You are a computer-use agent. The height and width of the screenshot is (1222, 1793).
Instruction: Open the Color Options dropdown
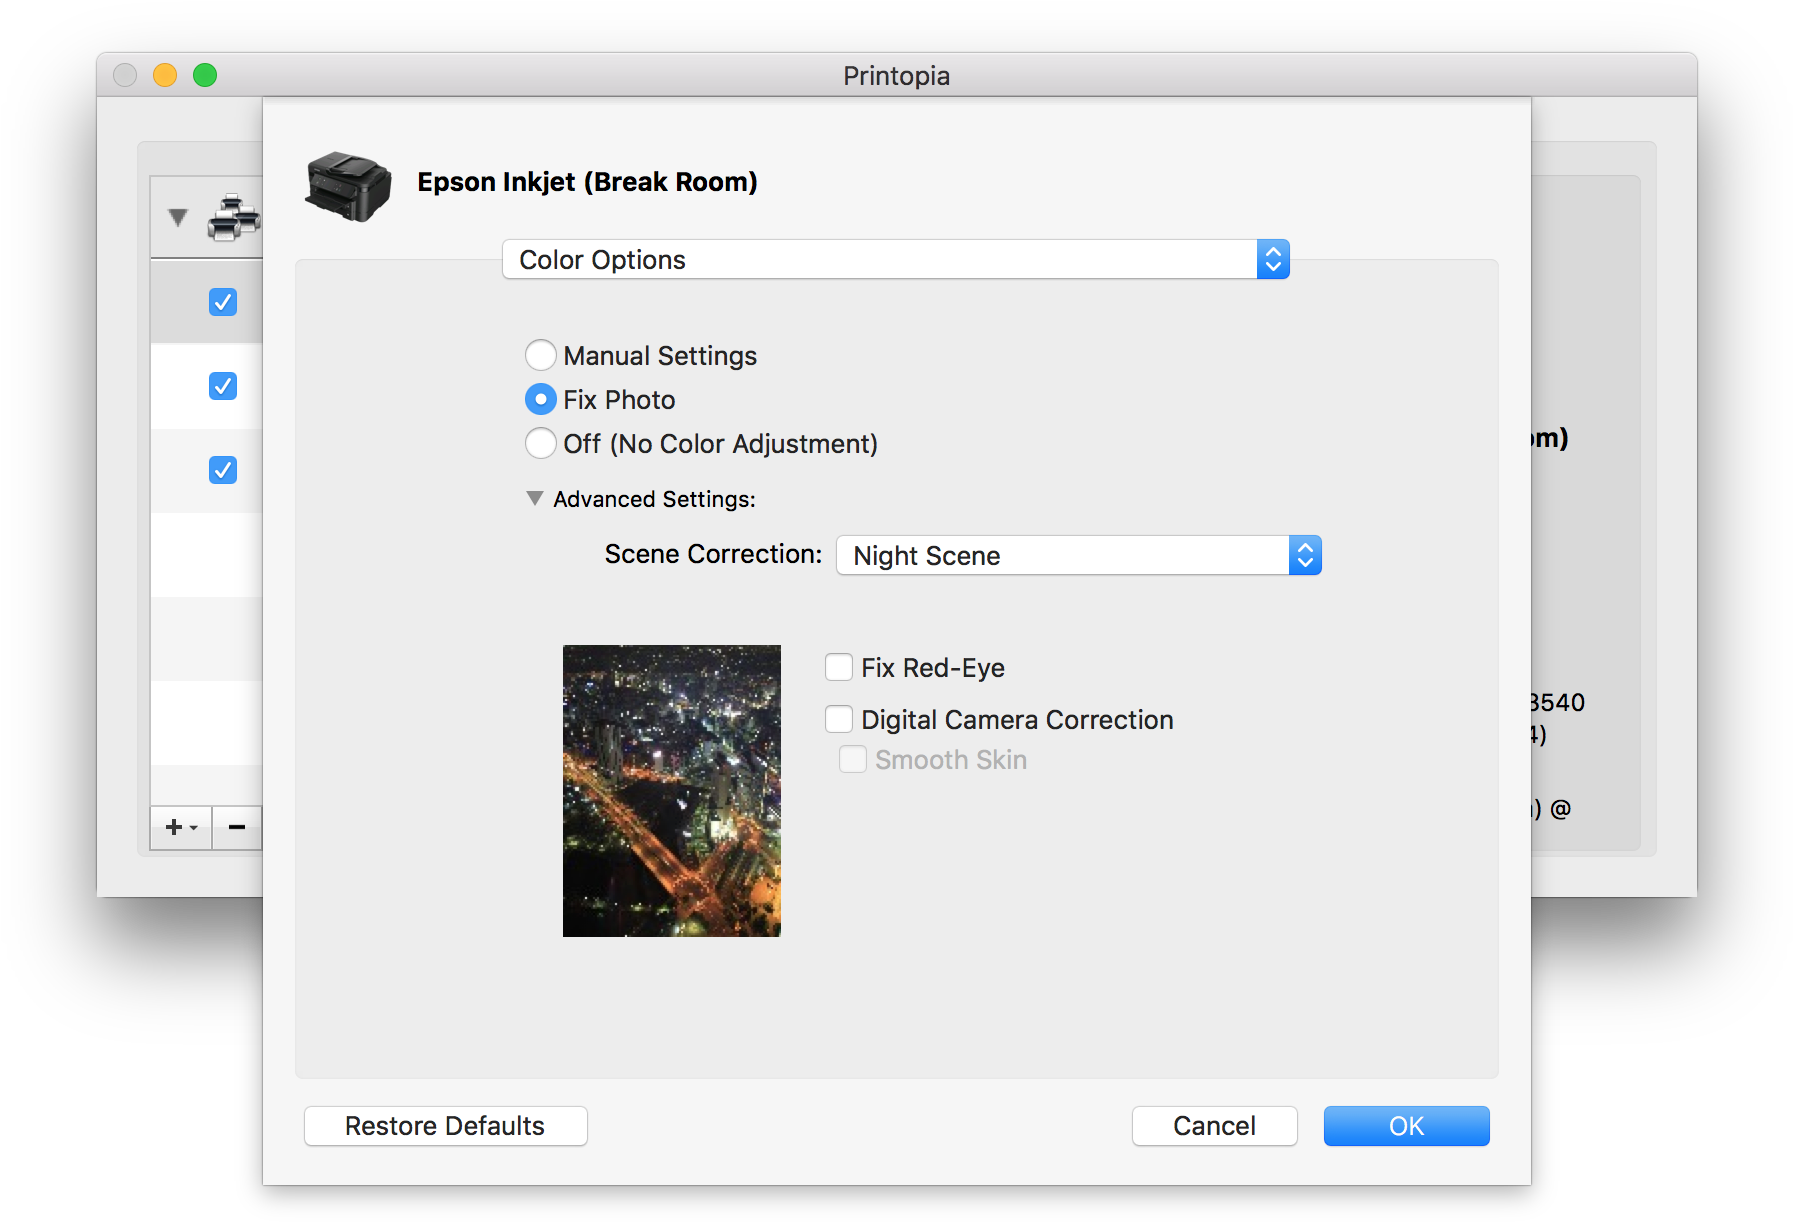[x=896, y=260]
